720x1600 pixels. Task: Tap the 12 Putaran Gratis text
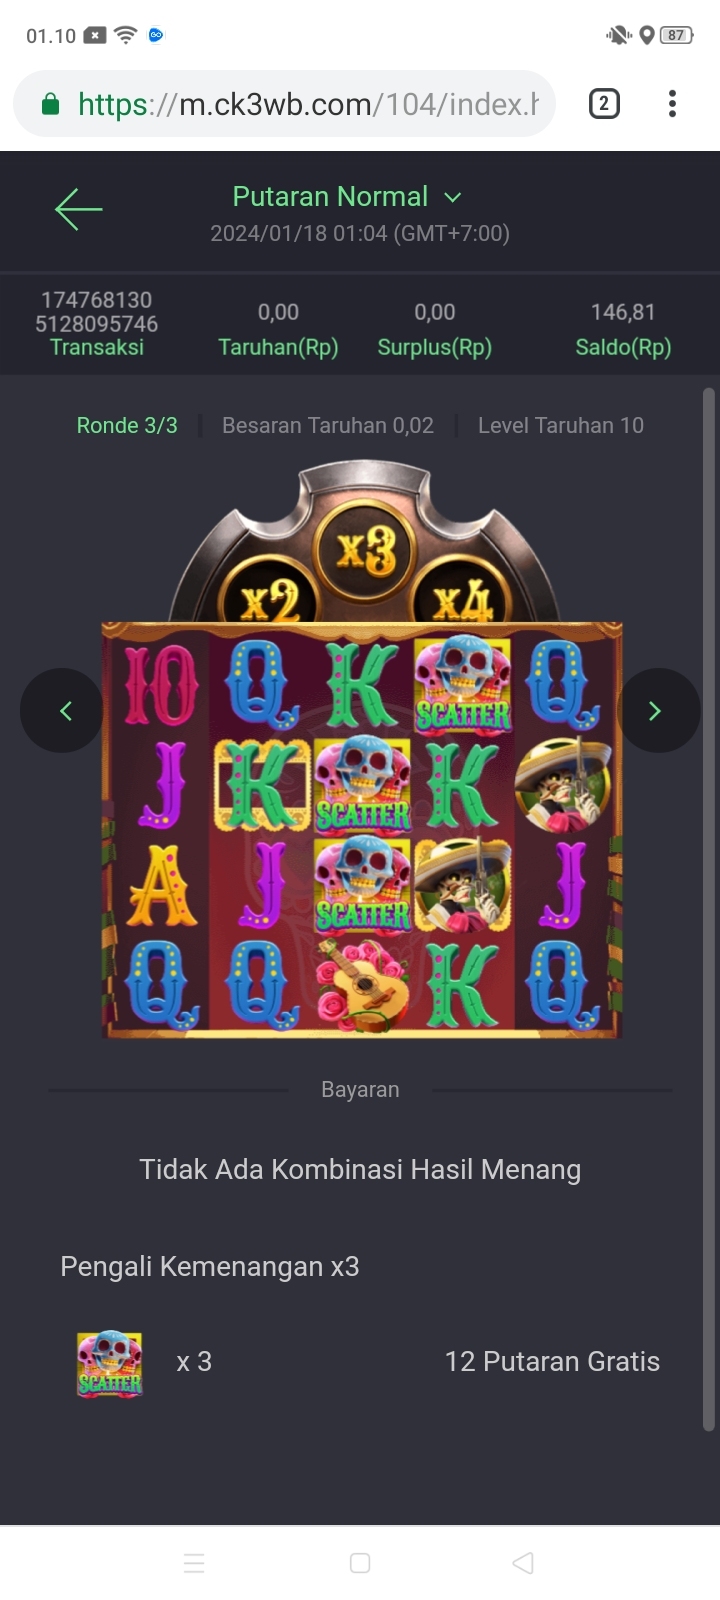pyautogui.click(x=552, y=1362)
